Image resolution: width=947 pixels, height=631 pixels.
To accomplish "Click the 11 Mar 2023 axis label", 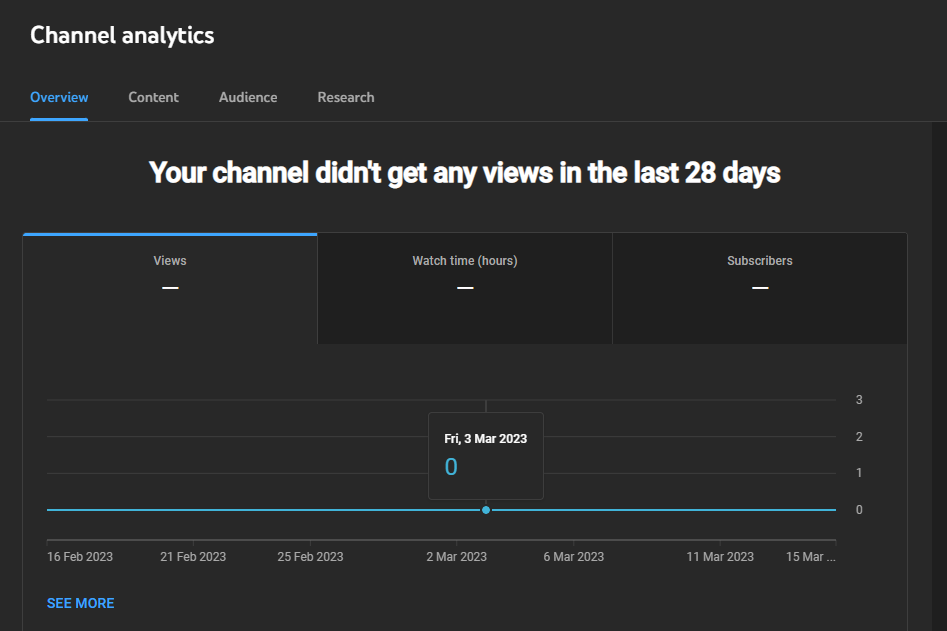I will [x=720, y=557].
